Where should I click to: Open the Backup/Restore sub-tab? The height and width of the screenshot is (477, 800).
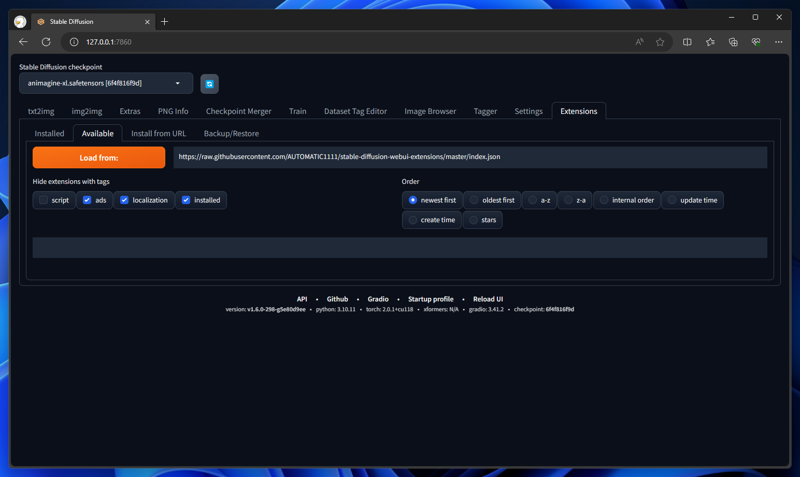(x=231, y=134)
